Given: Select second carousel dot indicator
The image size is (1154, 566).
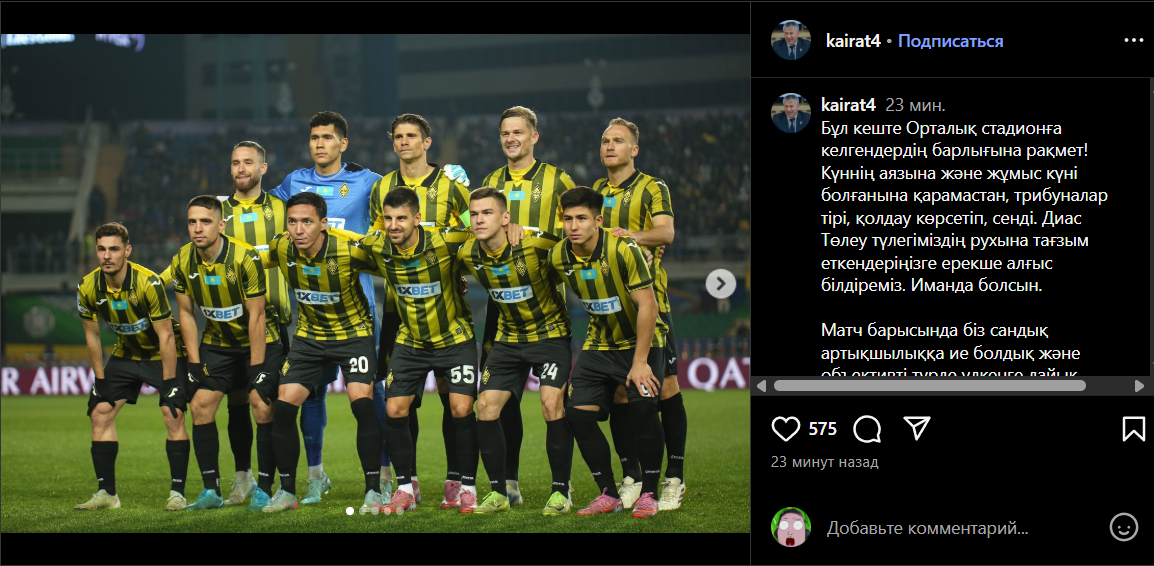Looking at the screenshot, I should [x=362, y=511].
